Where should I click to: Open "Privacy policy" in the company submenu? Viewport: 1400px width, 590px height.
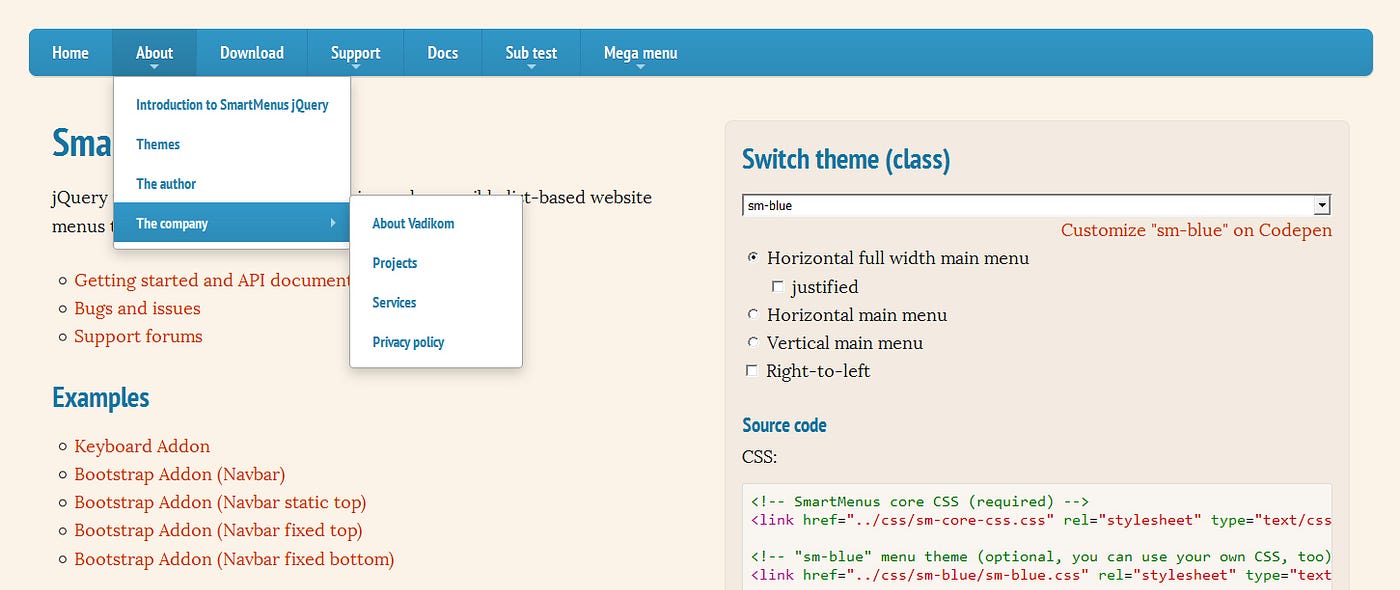(x=408, y=341)
